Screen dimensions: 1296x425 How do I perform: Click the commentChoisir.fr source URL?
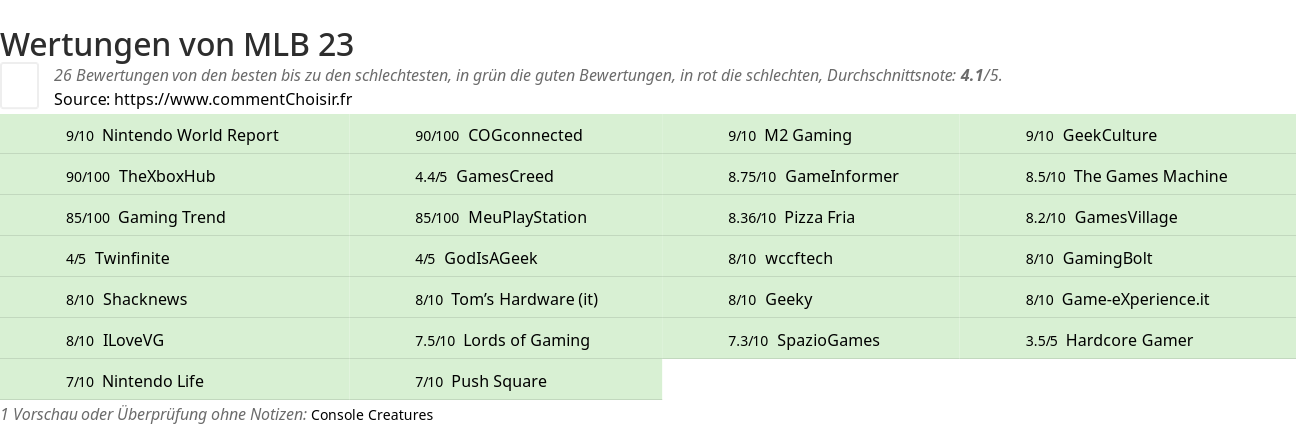pos(233,99)
